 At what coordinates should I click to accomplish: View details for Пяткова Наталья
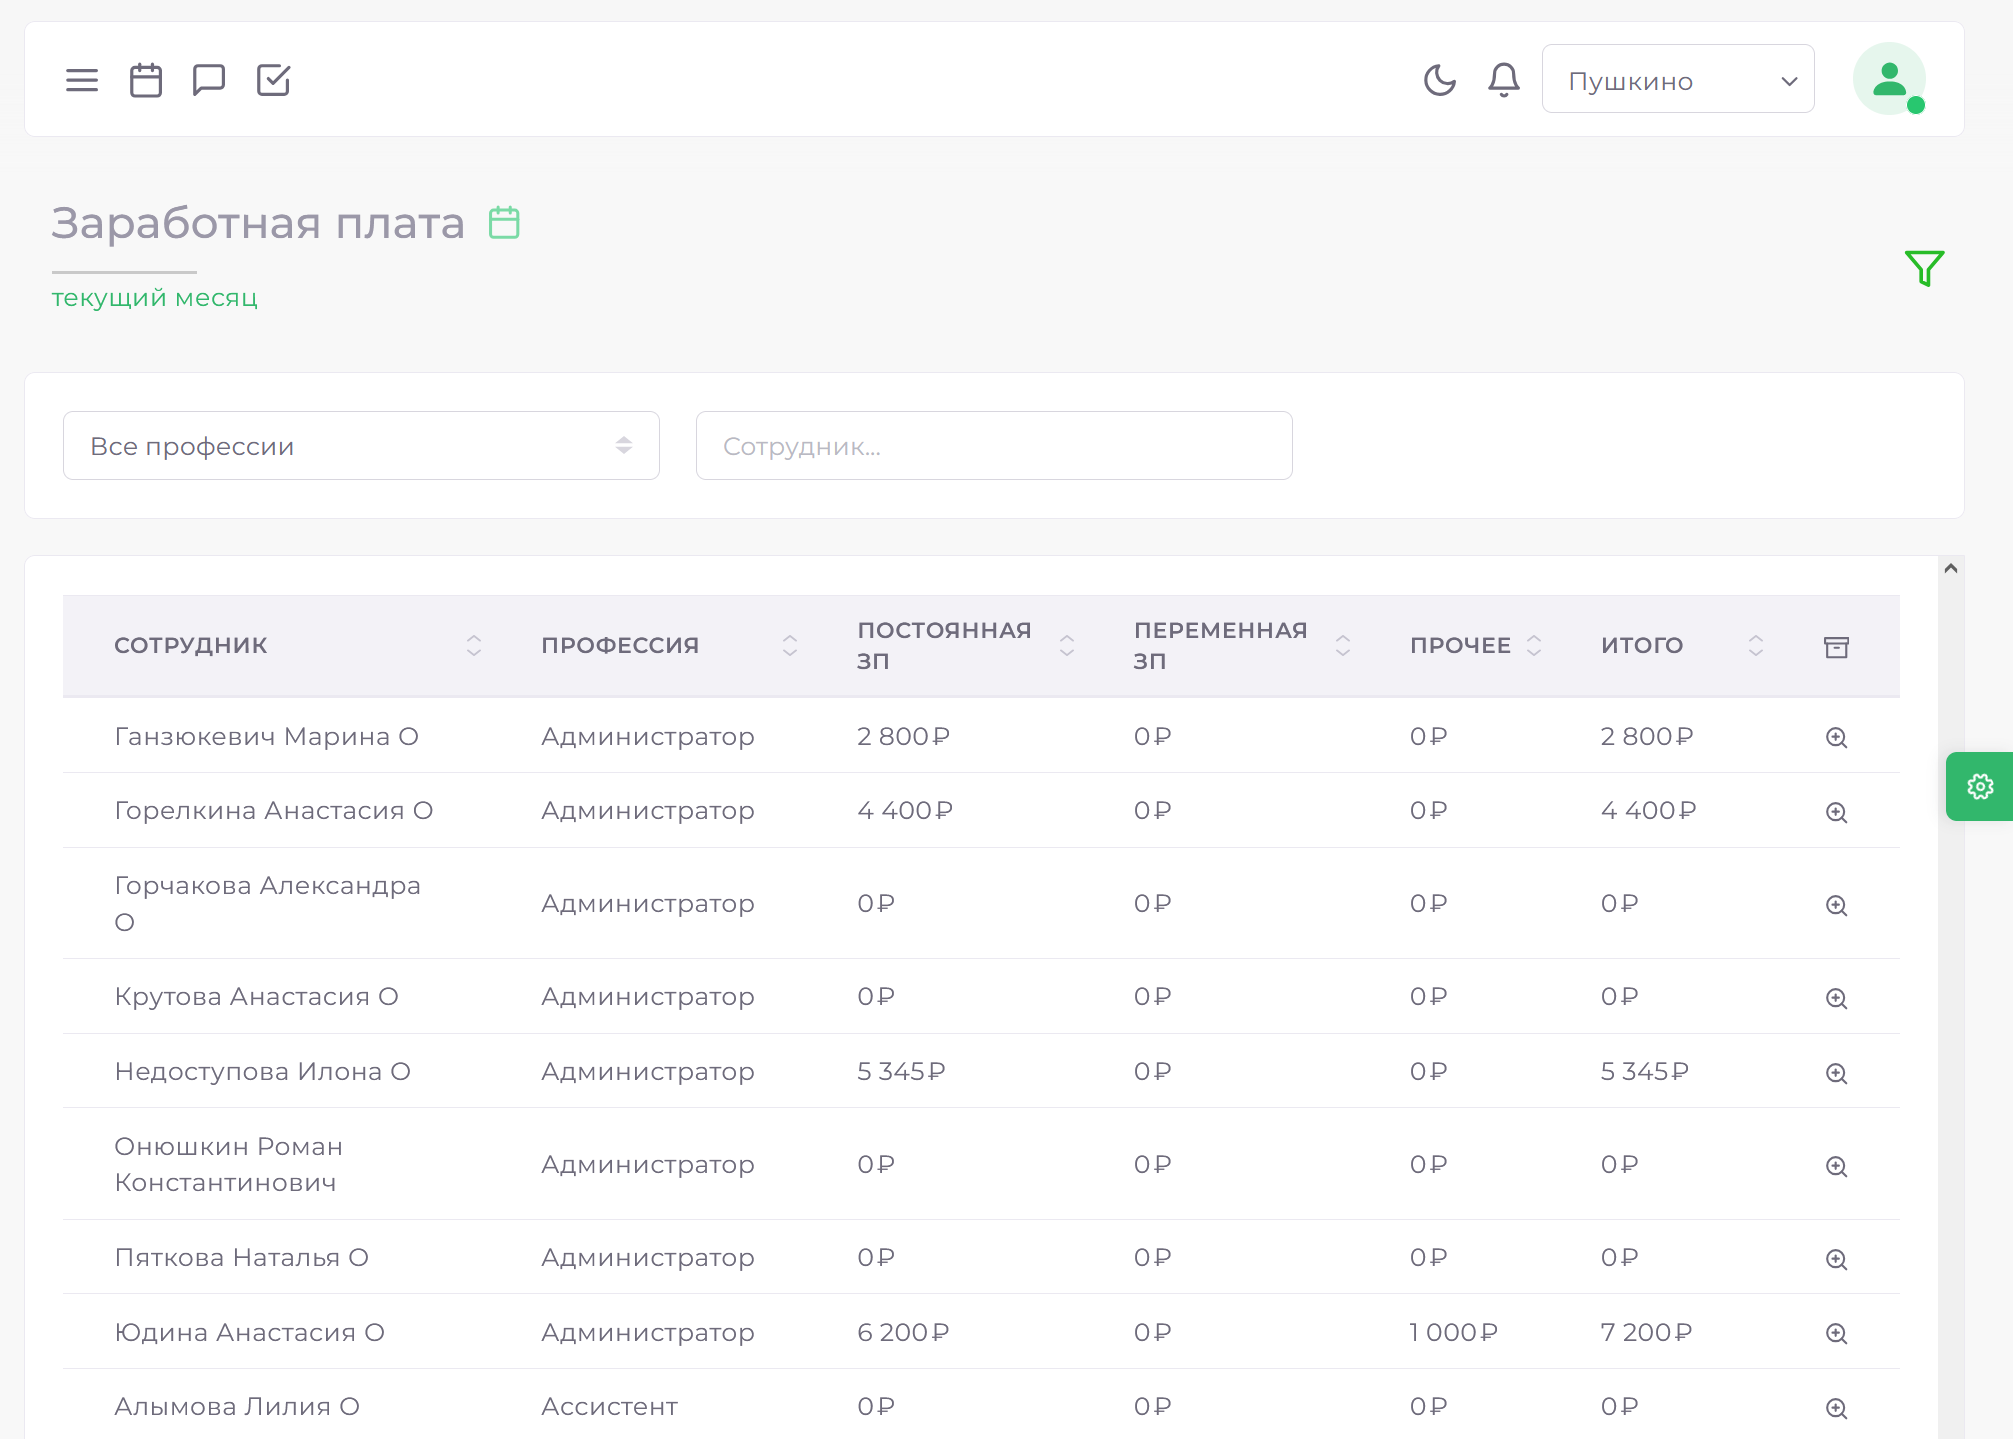1837,1259
